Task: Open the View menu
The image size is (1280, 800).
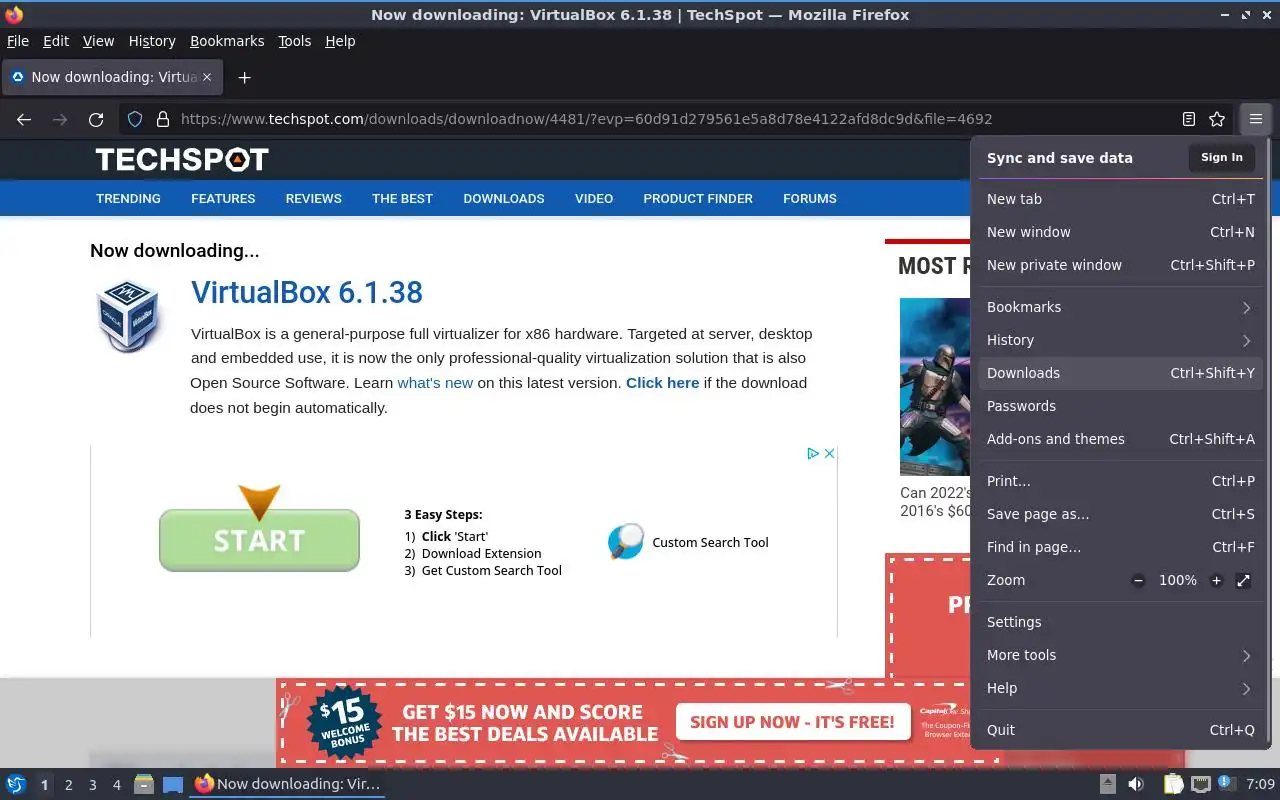Action: 98,41
